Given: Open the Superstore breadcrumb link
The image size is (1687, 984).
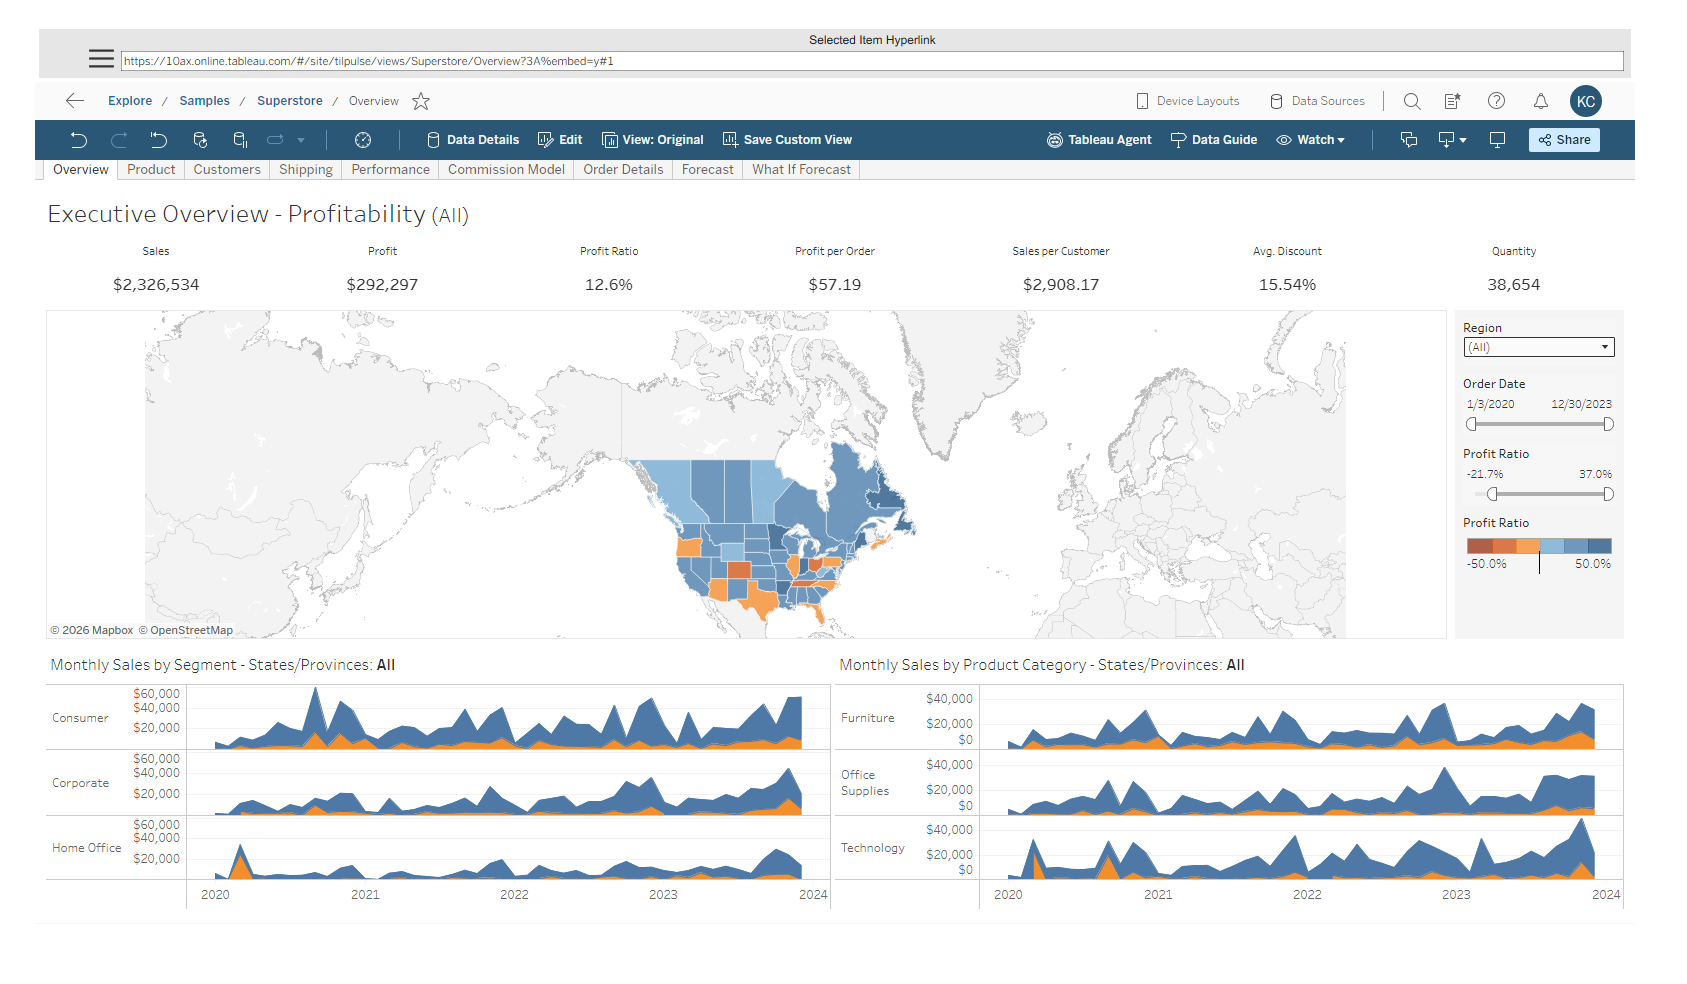Looking at the screenshot, I should coord(290,100).
